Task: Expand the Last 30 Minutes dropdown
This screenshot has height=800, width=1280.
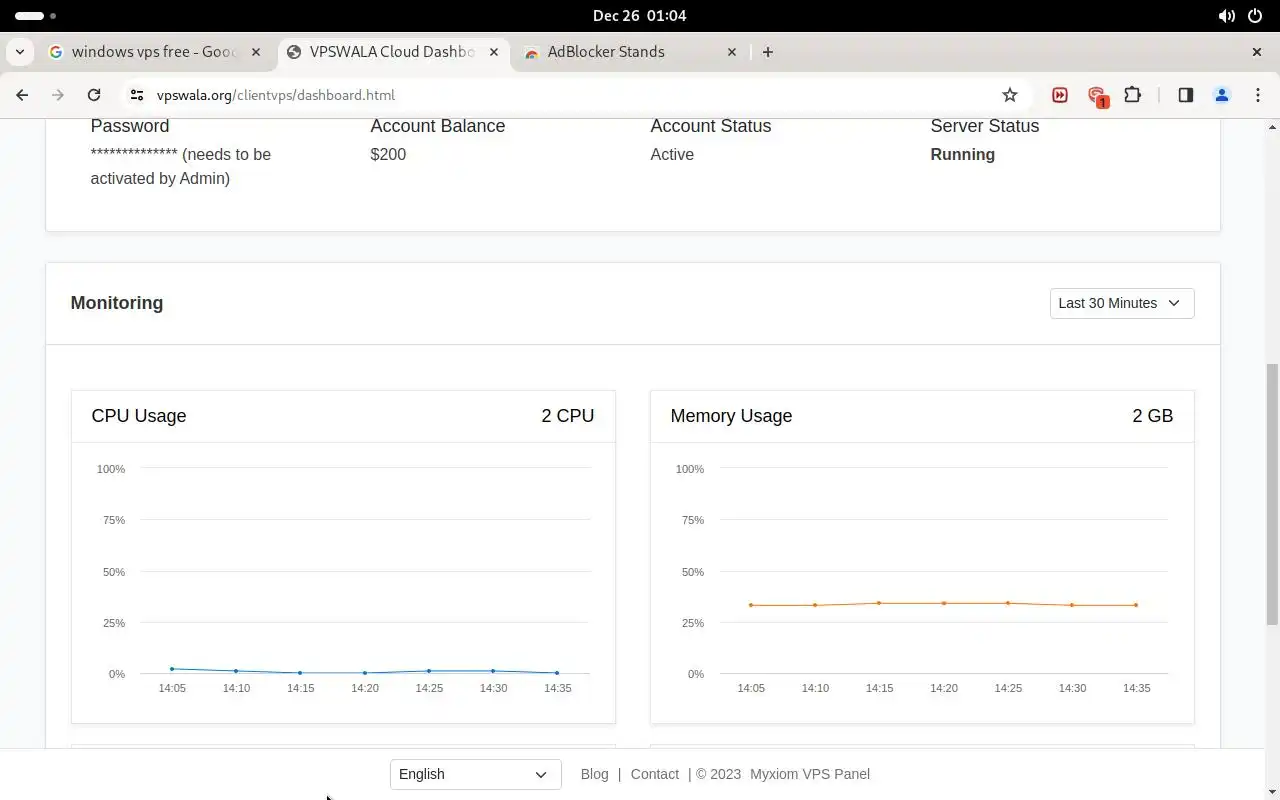Action: (1121, 303)
